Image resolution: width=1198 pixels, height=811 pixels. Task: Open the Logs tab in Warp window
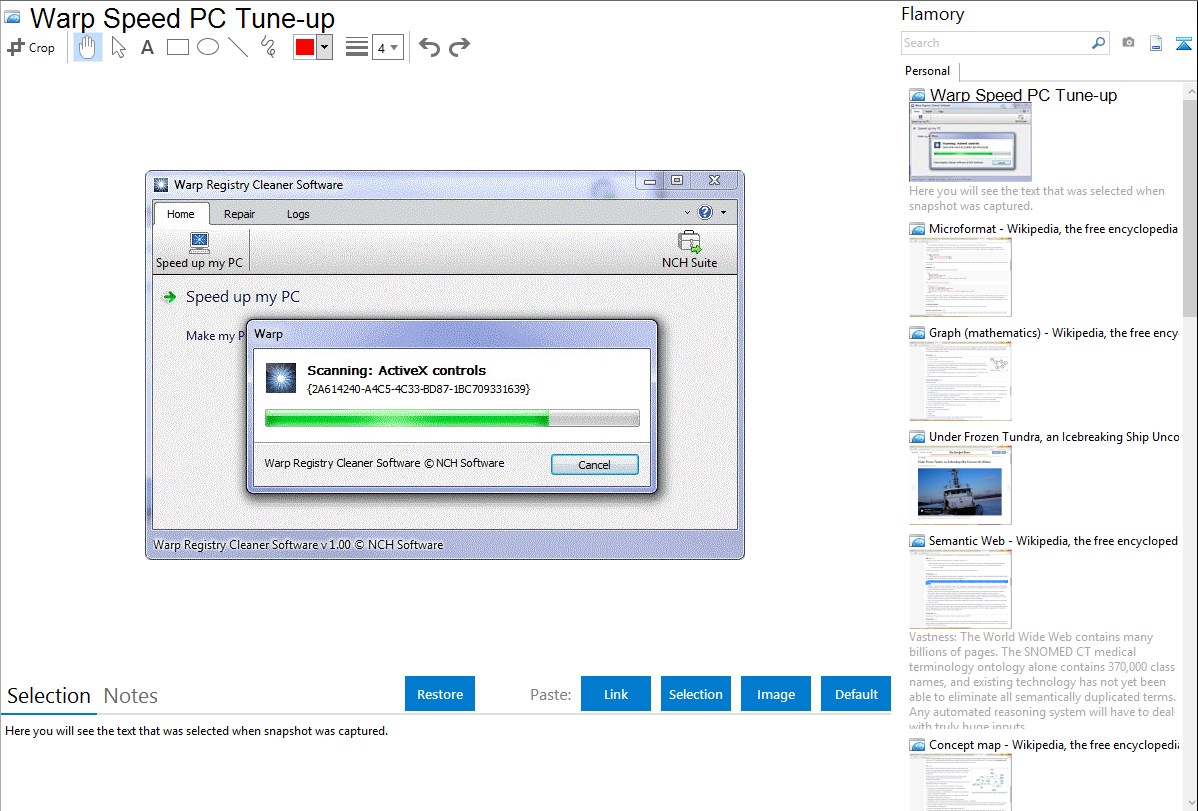pos(298,214)
